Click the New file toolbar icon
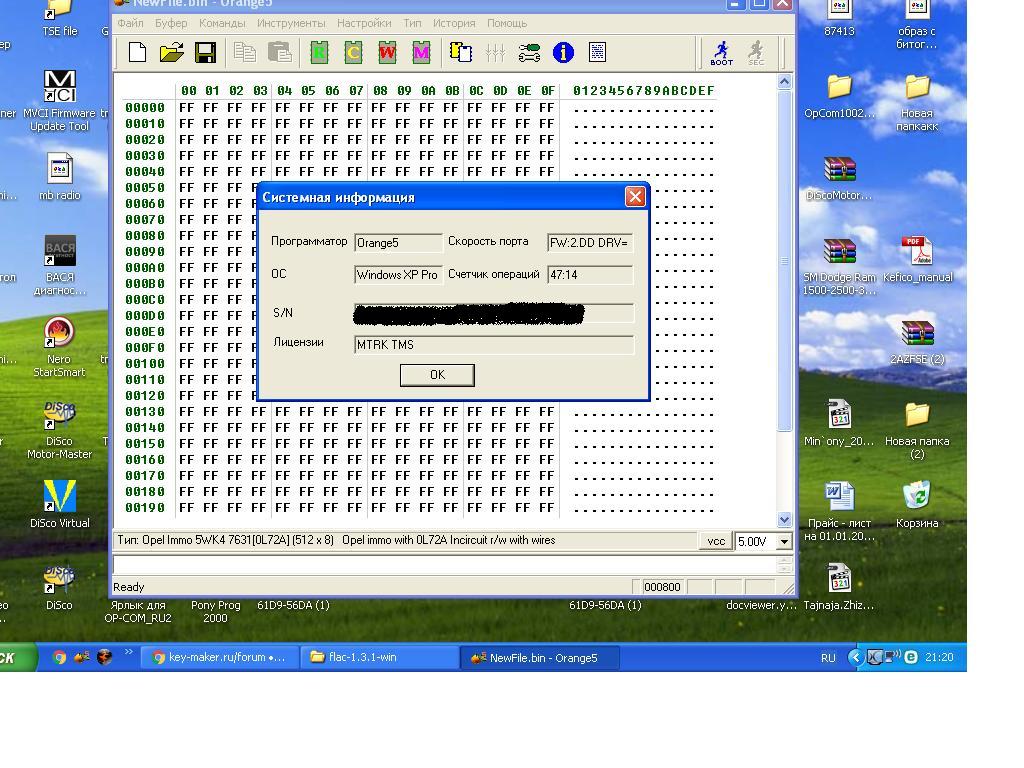This screenshot has height=768, width=1024. click(x=137, y=52)
